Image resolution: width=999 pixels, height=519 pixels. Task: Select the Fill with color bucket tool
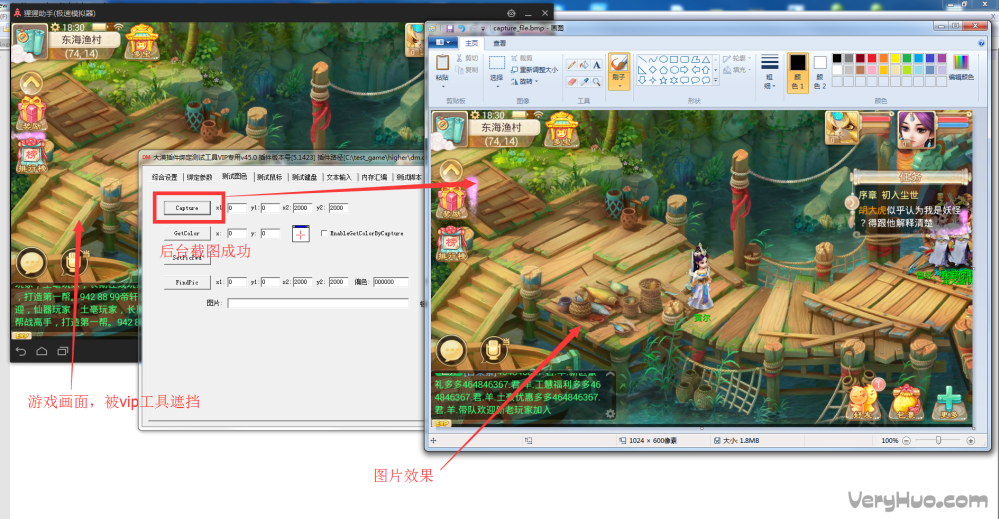click(x=584, y=65)
